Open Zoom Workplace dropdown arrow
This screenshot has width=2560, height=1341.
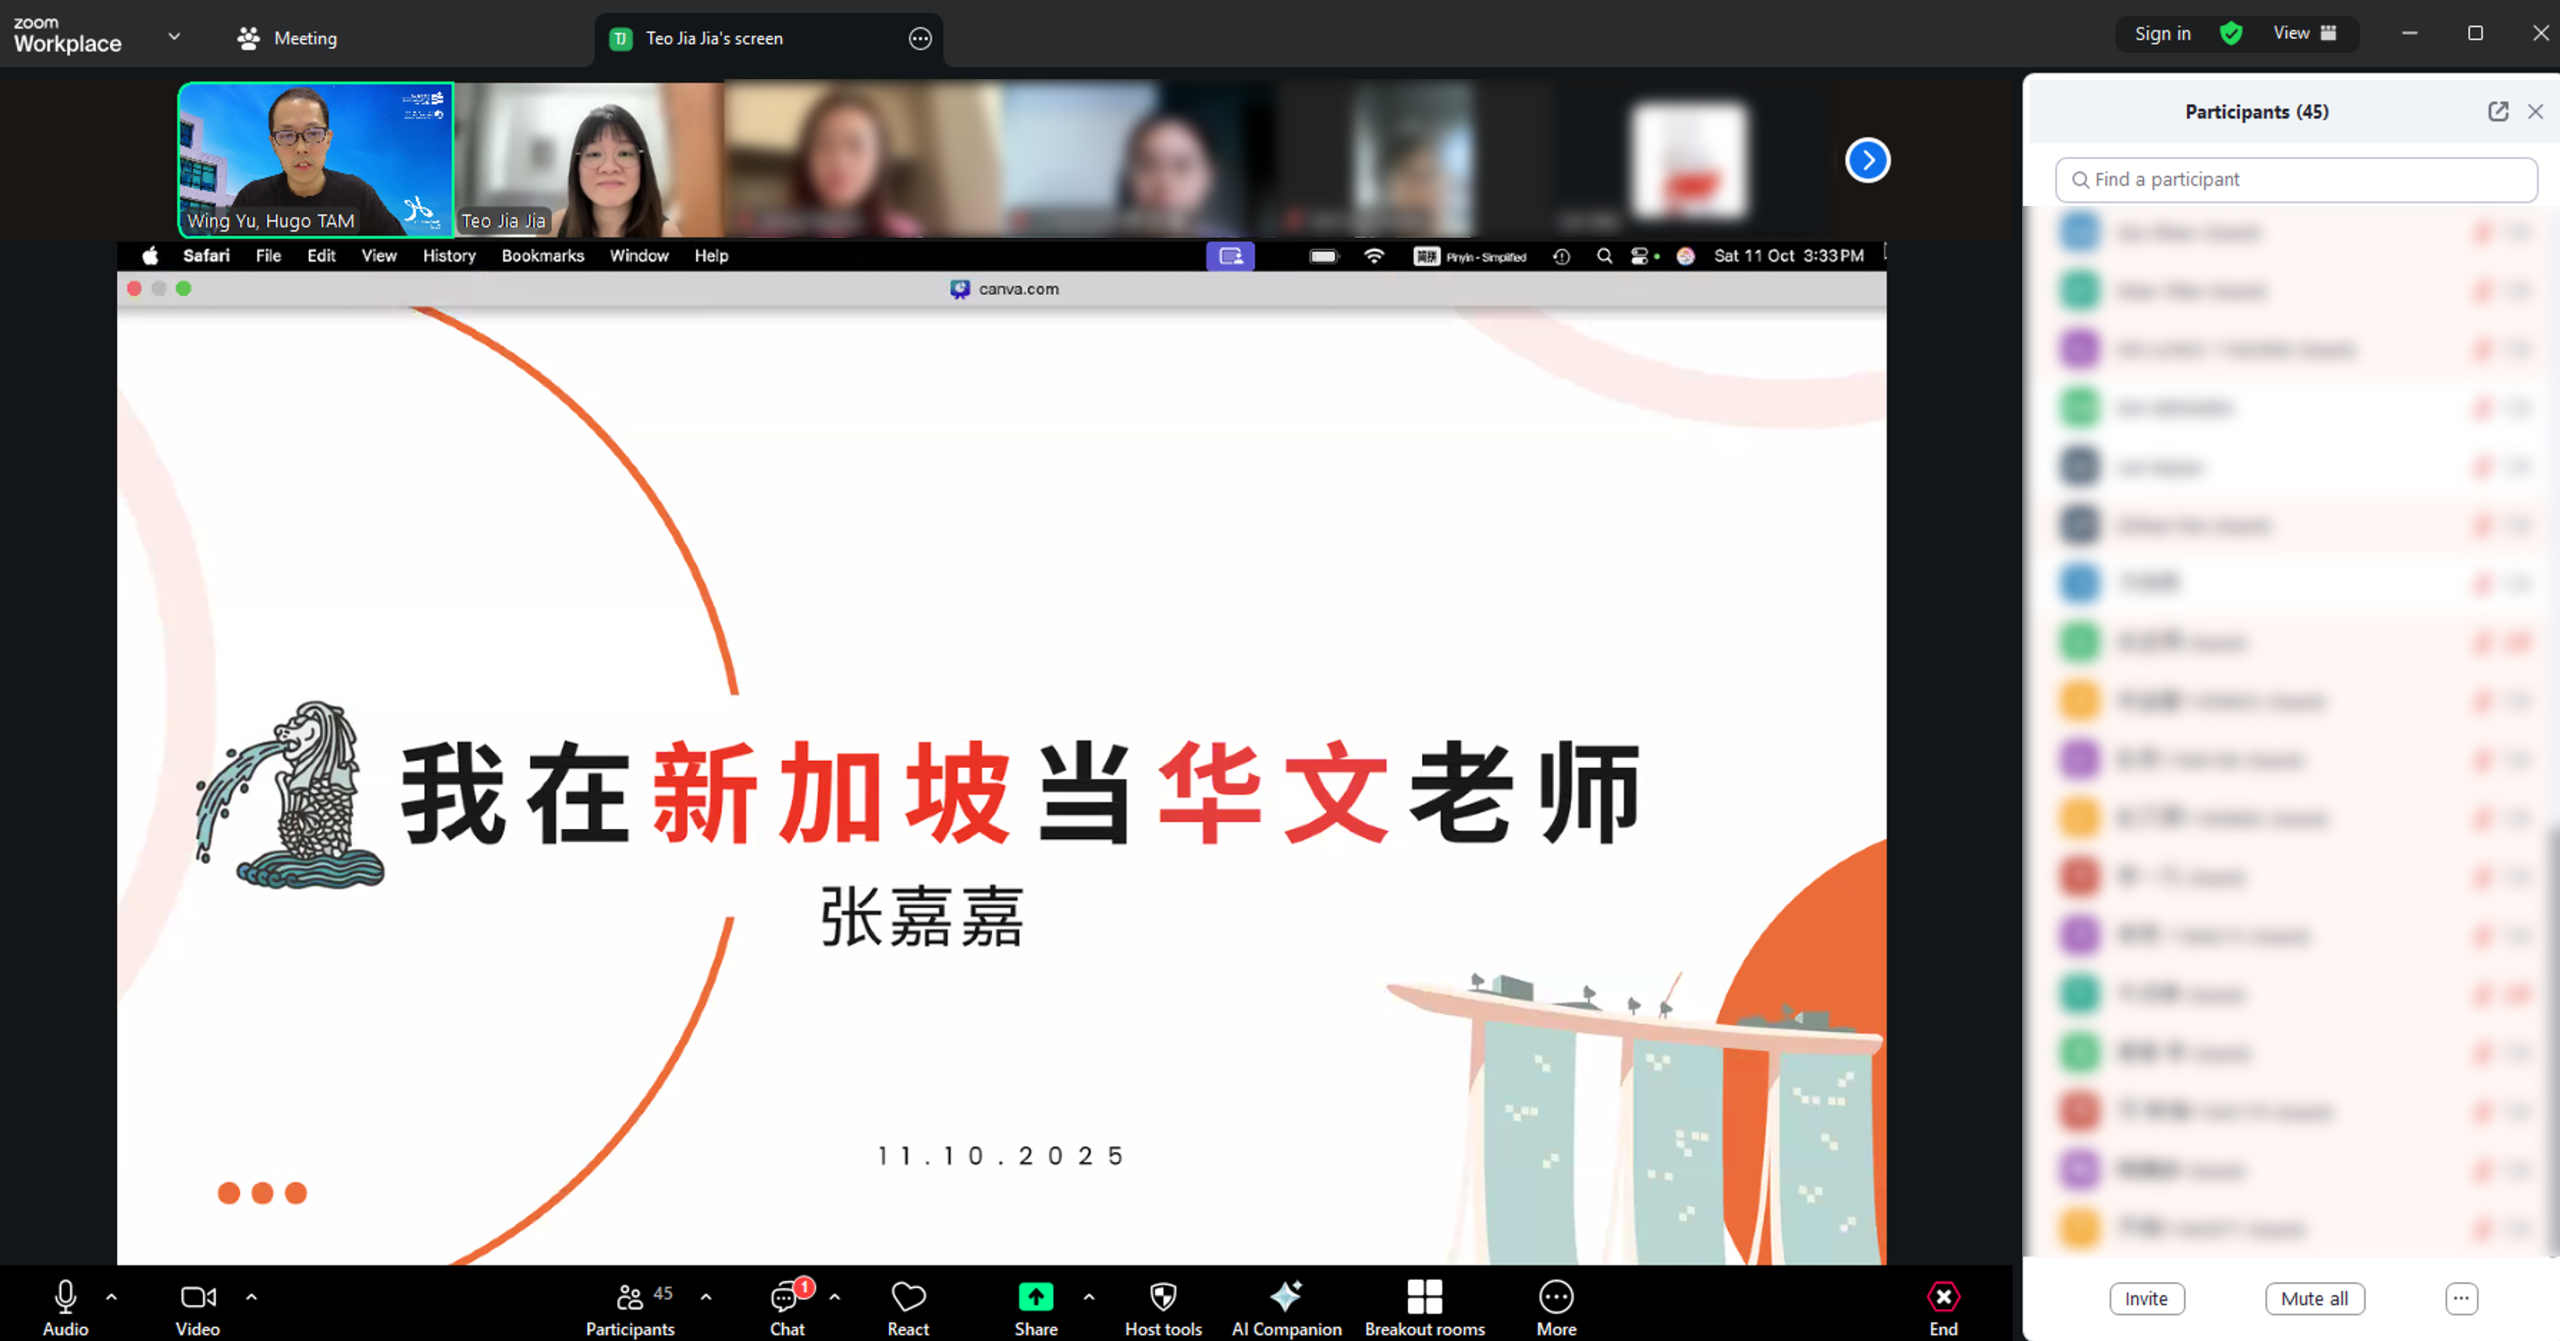coord(174,37)
